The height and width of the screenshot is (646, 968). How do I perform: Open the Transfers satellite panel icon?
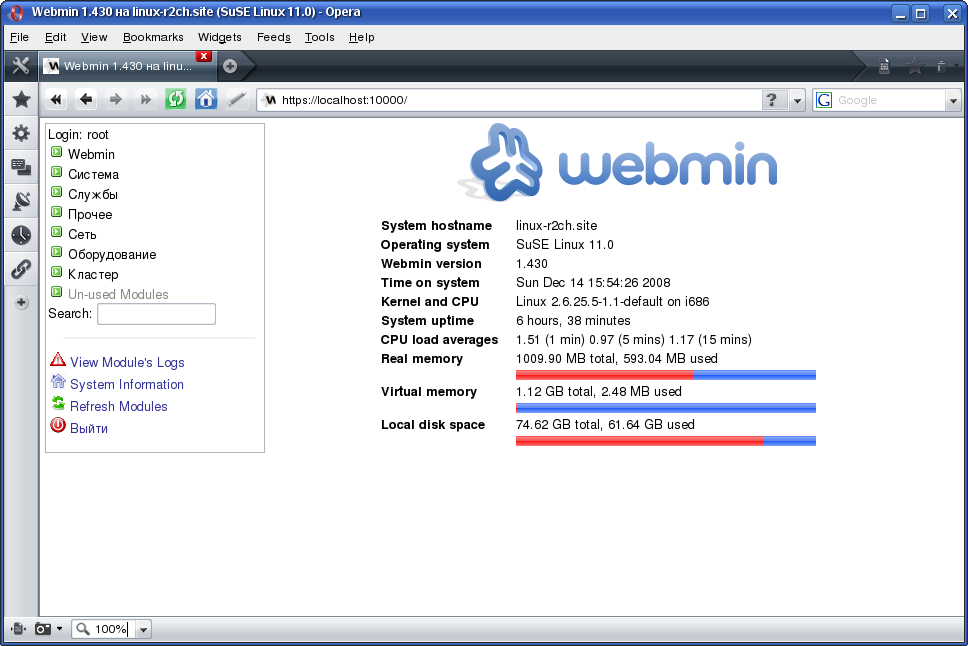(22, 201)
